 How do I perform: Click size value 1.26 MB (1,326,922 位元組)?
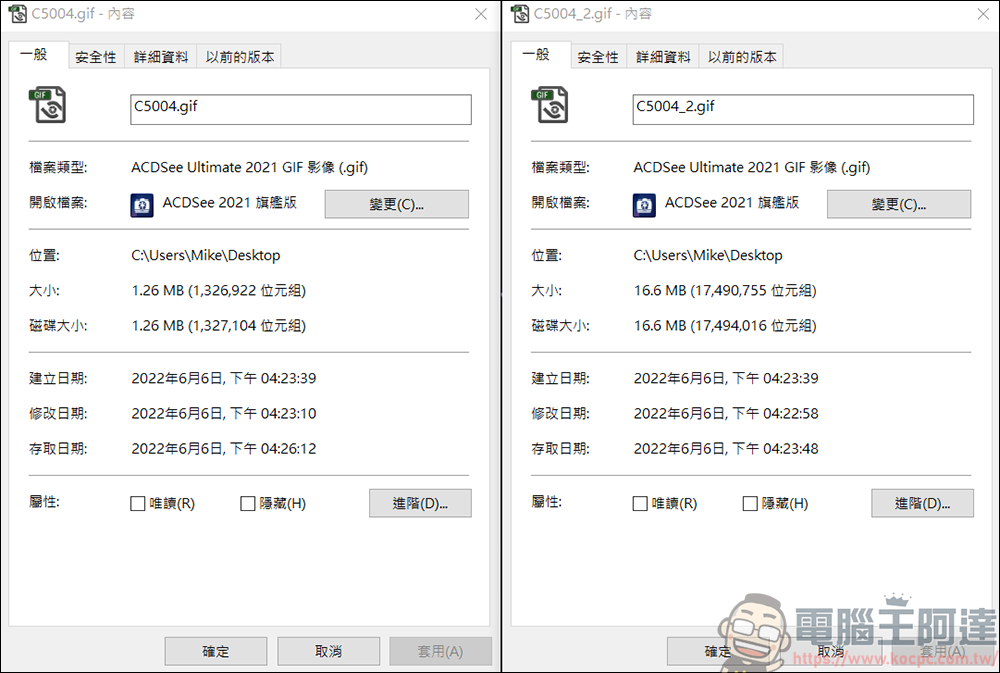click(219, 291)
